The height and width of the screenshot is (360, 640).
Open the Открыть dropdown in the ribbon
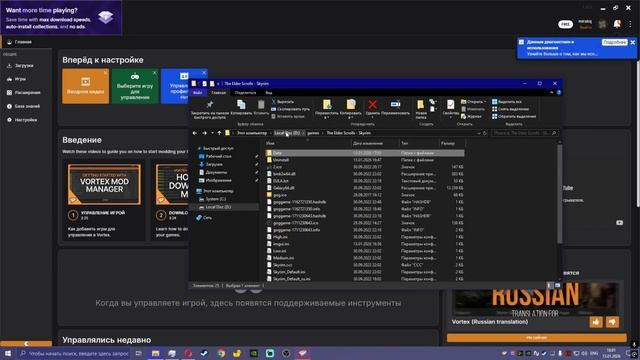tap(473, 102)
